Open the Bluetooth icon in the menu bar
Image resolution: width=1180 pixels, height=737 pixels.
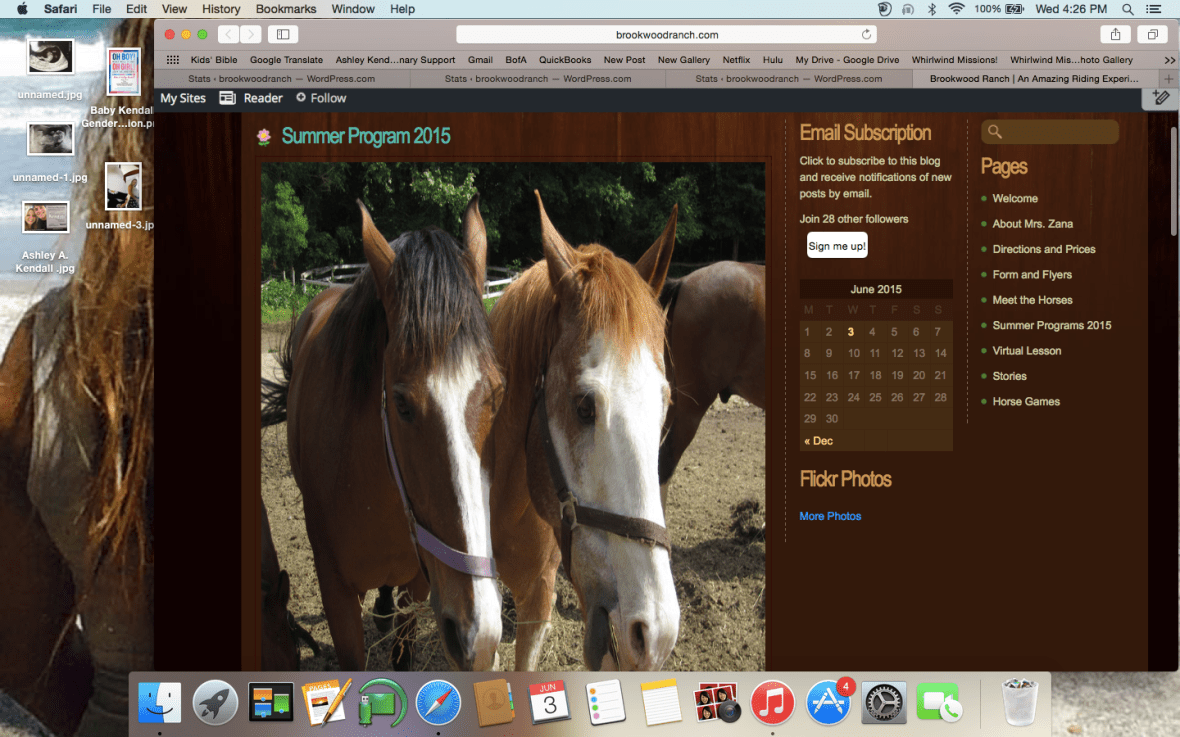tap(931, 9)
